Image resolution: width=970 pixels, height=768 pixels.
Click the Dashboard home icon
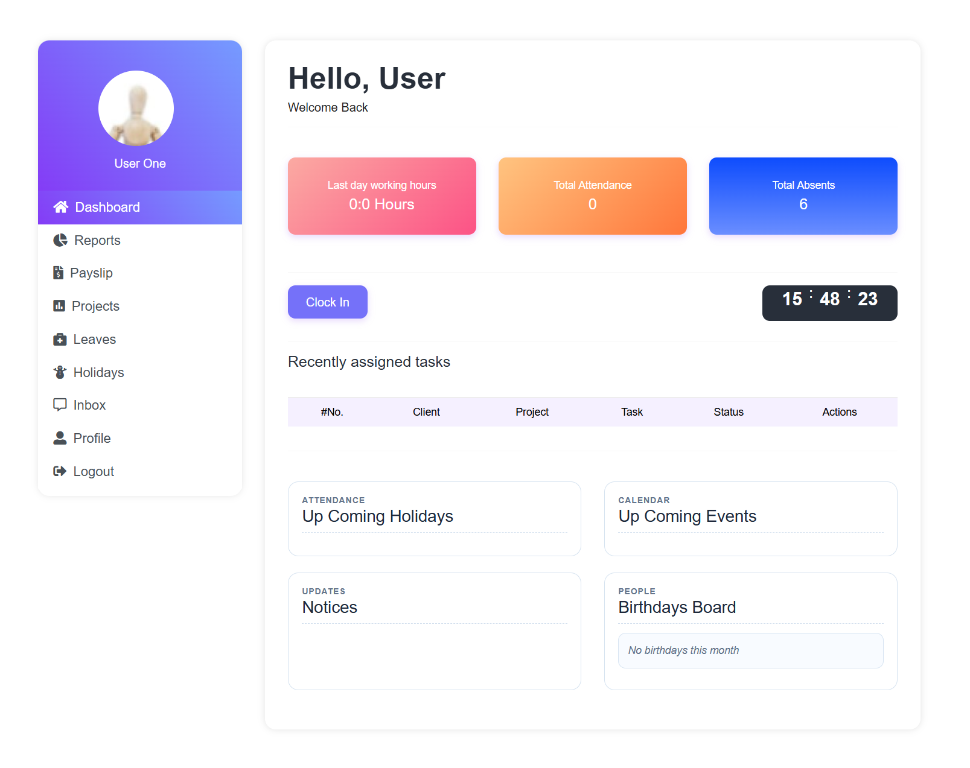[61, 207]
